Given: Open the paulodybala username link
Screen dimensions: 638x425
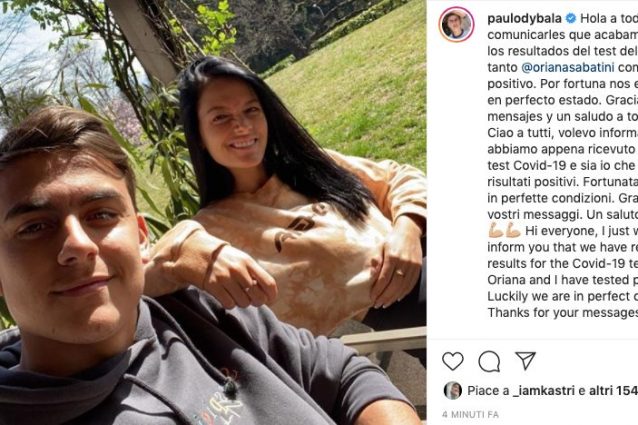Looking at the screenshot, I should coord(524,18).
